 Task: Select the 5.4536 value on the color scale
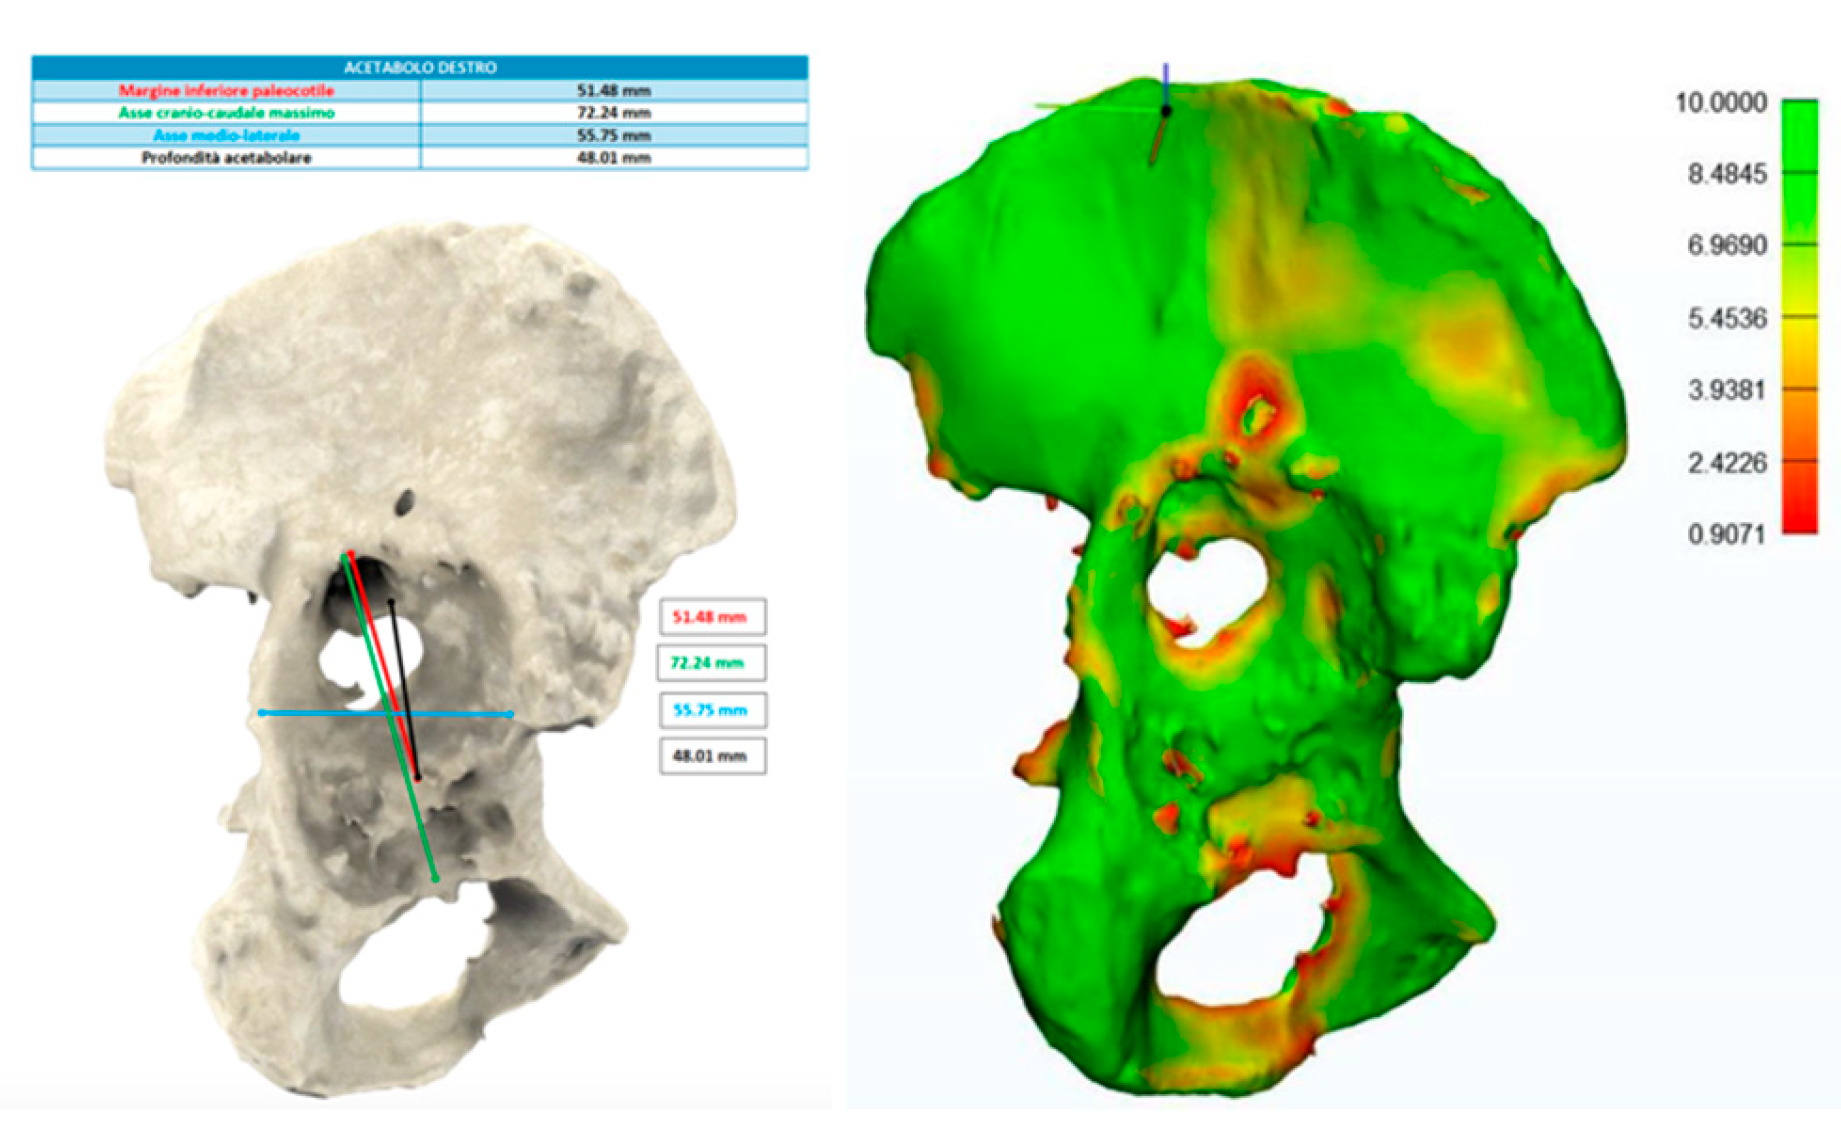click(x=1726, y=319)
